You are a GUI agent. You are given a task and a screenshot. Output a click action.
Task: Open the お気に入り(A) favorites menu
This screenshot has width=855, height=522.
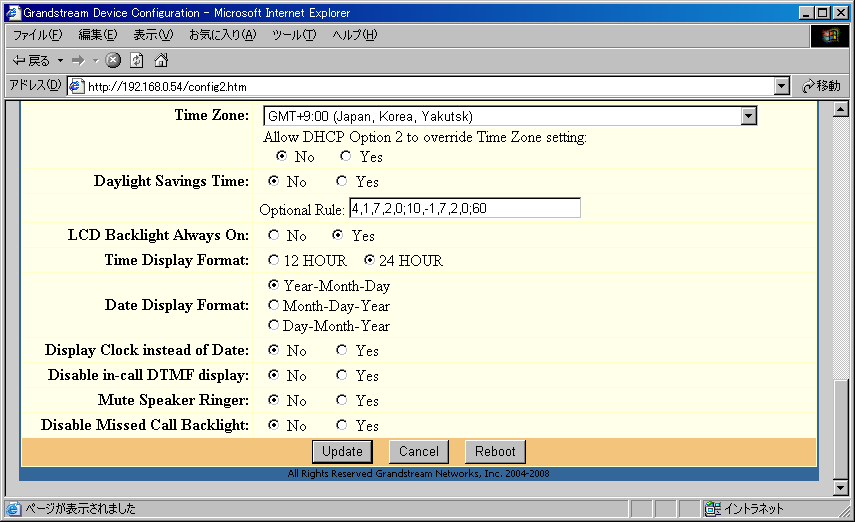coord(222,35)
